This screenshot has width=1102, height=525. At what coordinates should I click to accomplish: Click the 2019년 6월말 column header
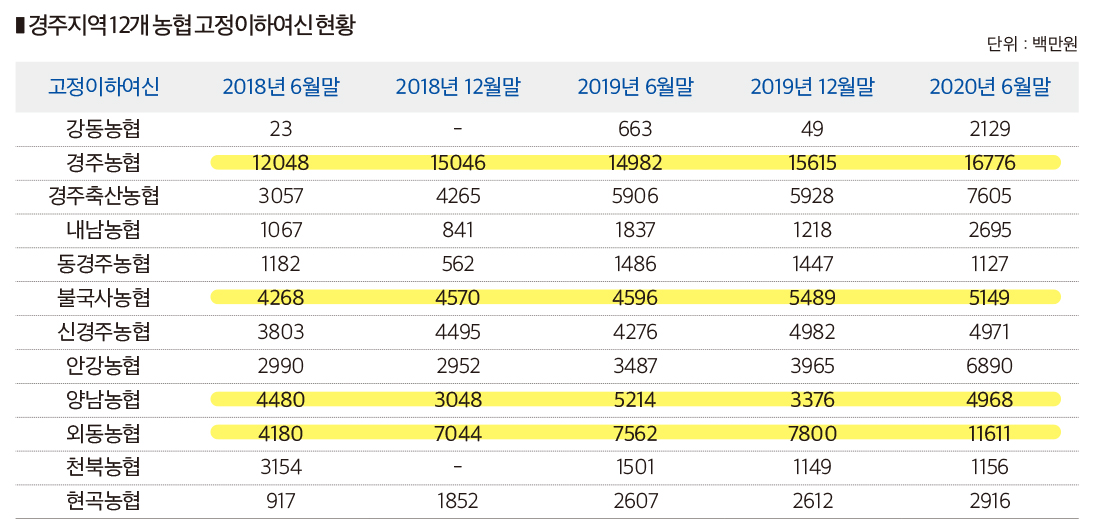(635, 87)
